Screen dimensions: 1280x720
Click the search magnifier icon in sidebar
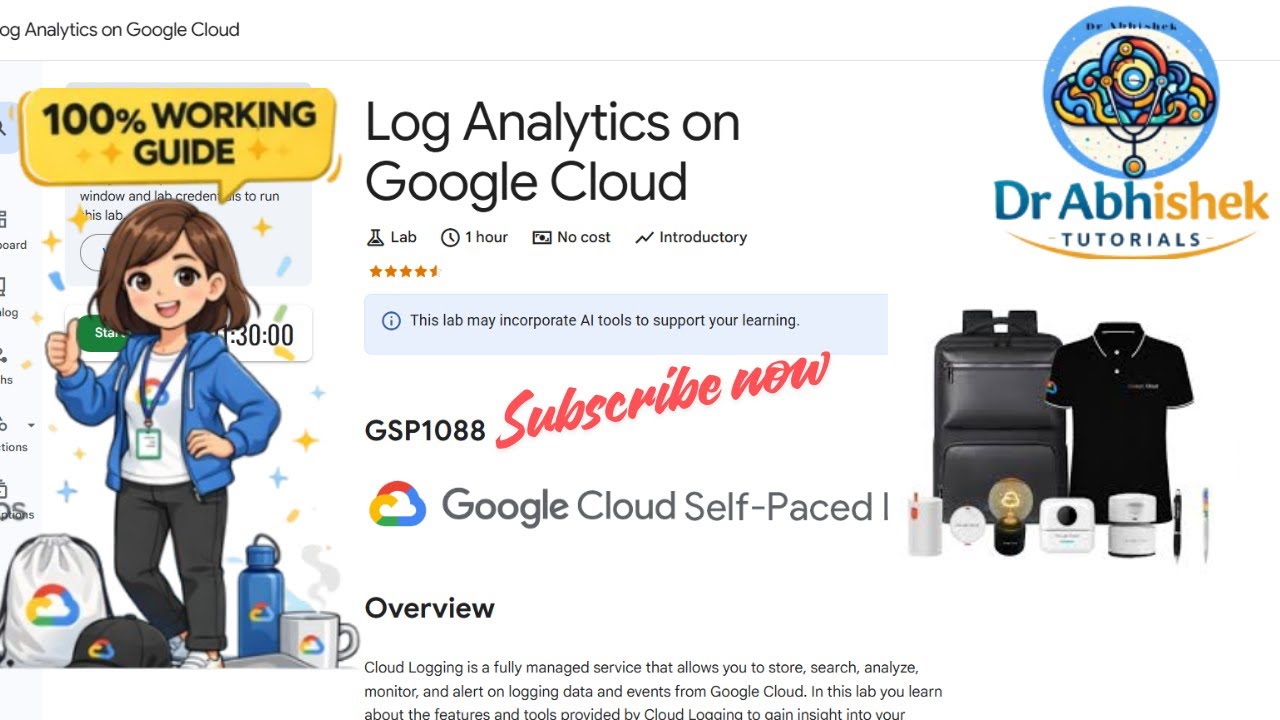(x=3, y=128)
